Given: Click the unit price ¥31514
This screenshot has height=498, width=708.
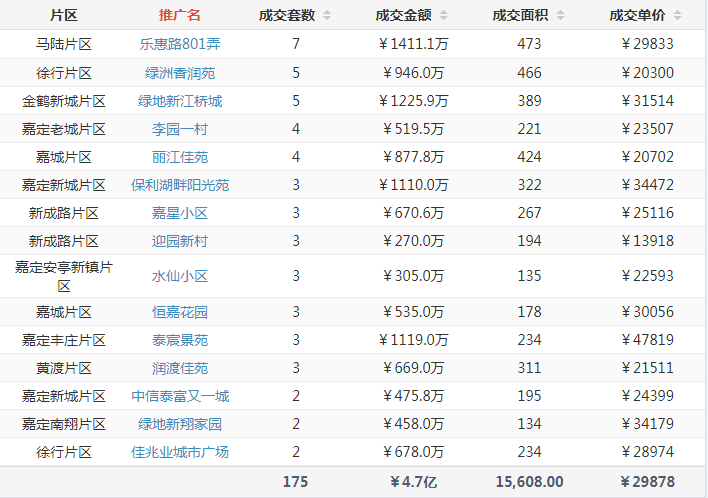Looking at the screenshot, I should tap(647, 101).
